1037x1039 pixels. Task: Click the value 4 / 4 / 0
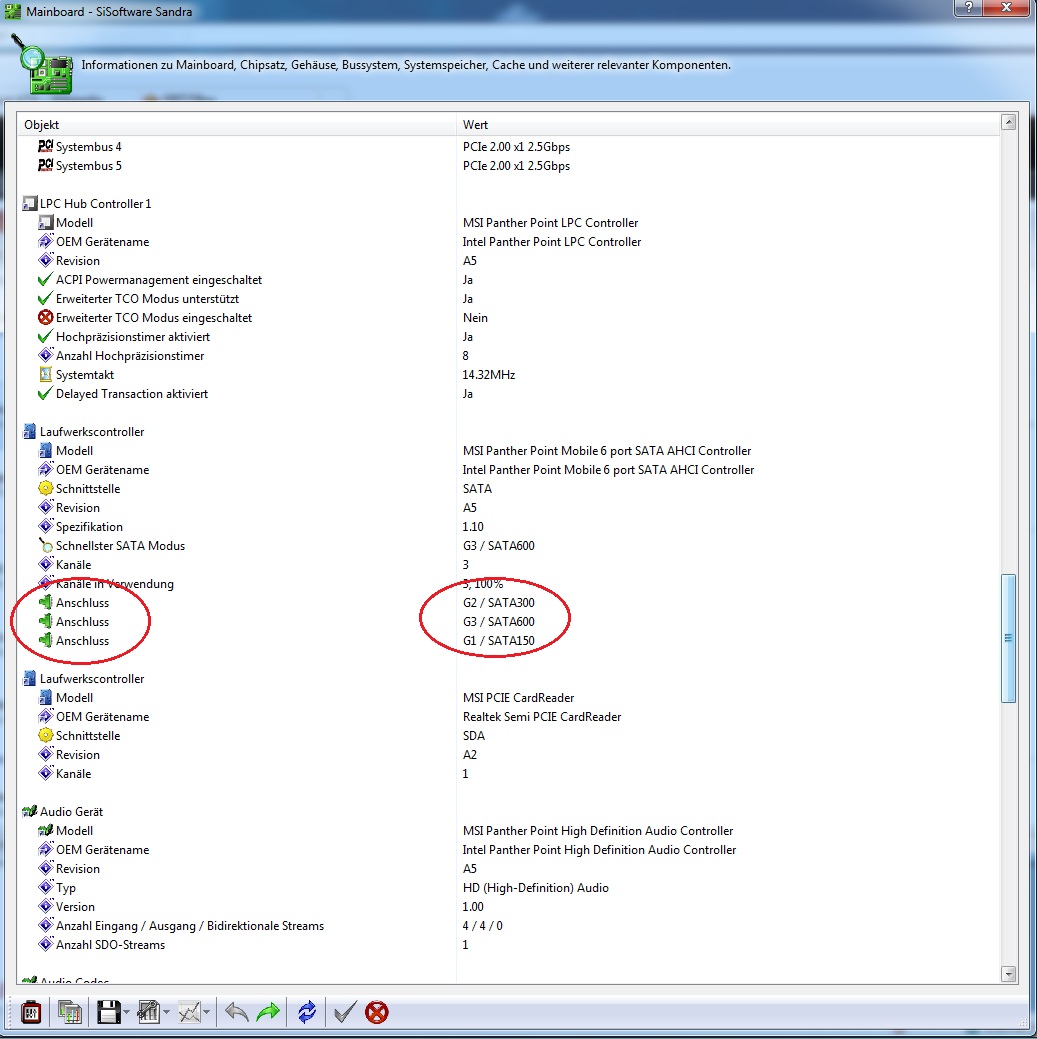(482, 926)
